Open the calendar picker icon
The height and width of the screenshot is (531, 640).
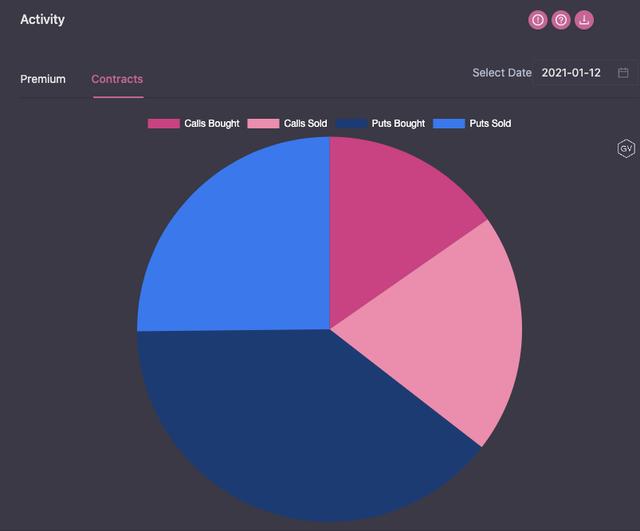[x=623, y=73]
